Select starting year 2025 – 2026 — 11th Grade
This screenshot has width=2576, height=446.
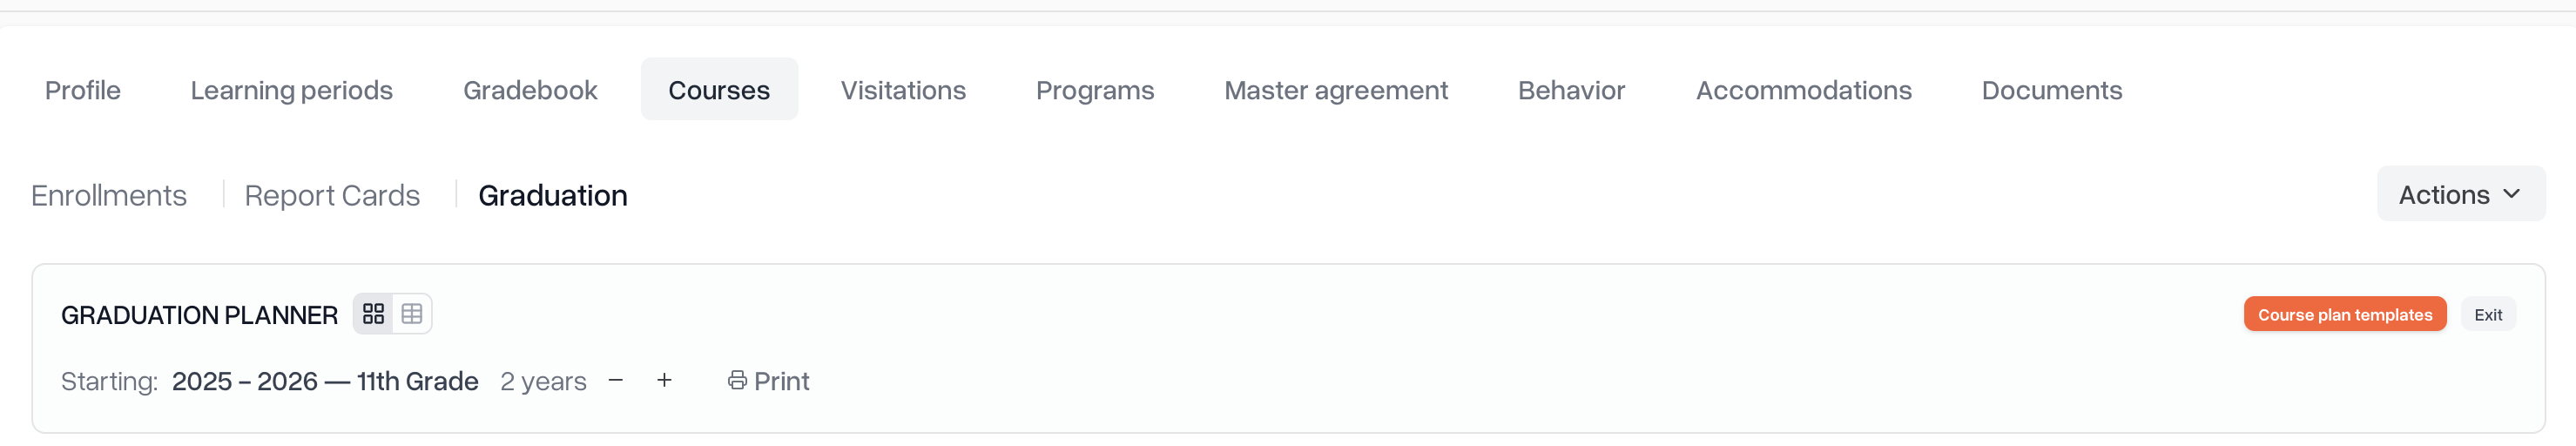(325, 381)
